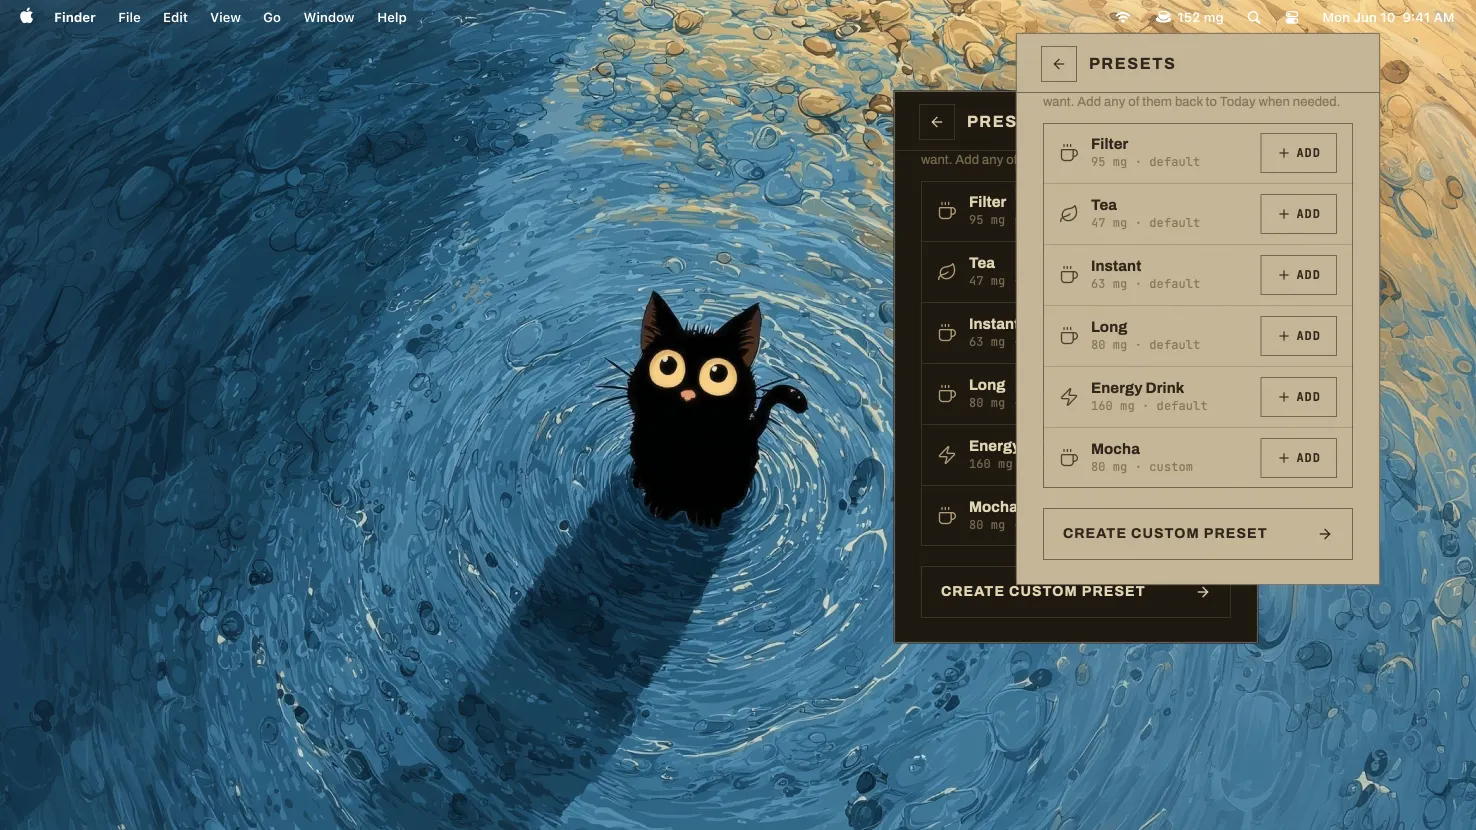Add the Filter preset

pyautogui.click(x=1298, y=153)
